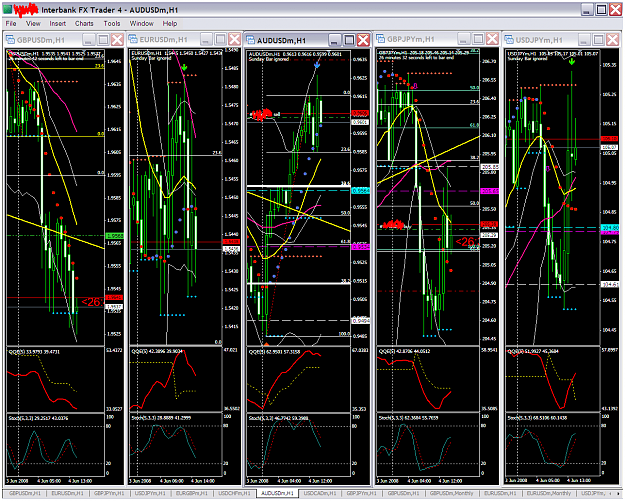Close the GBPUSDm,H1 chart window
The height and width of the screenshot is (501, 625).
pos(117,40)
